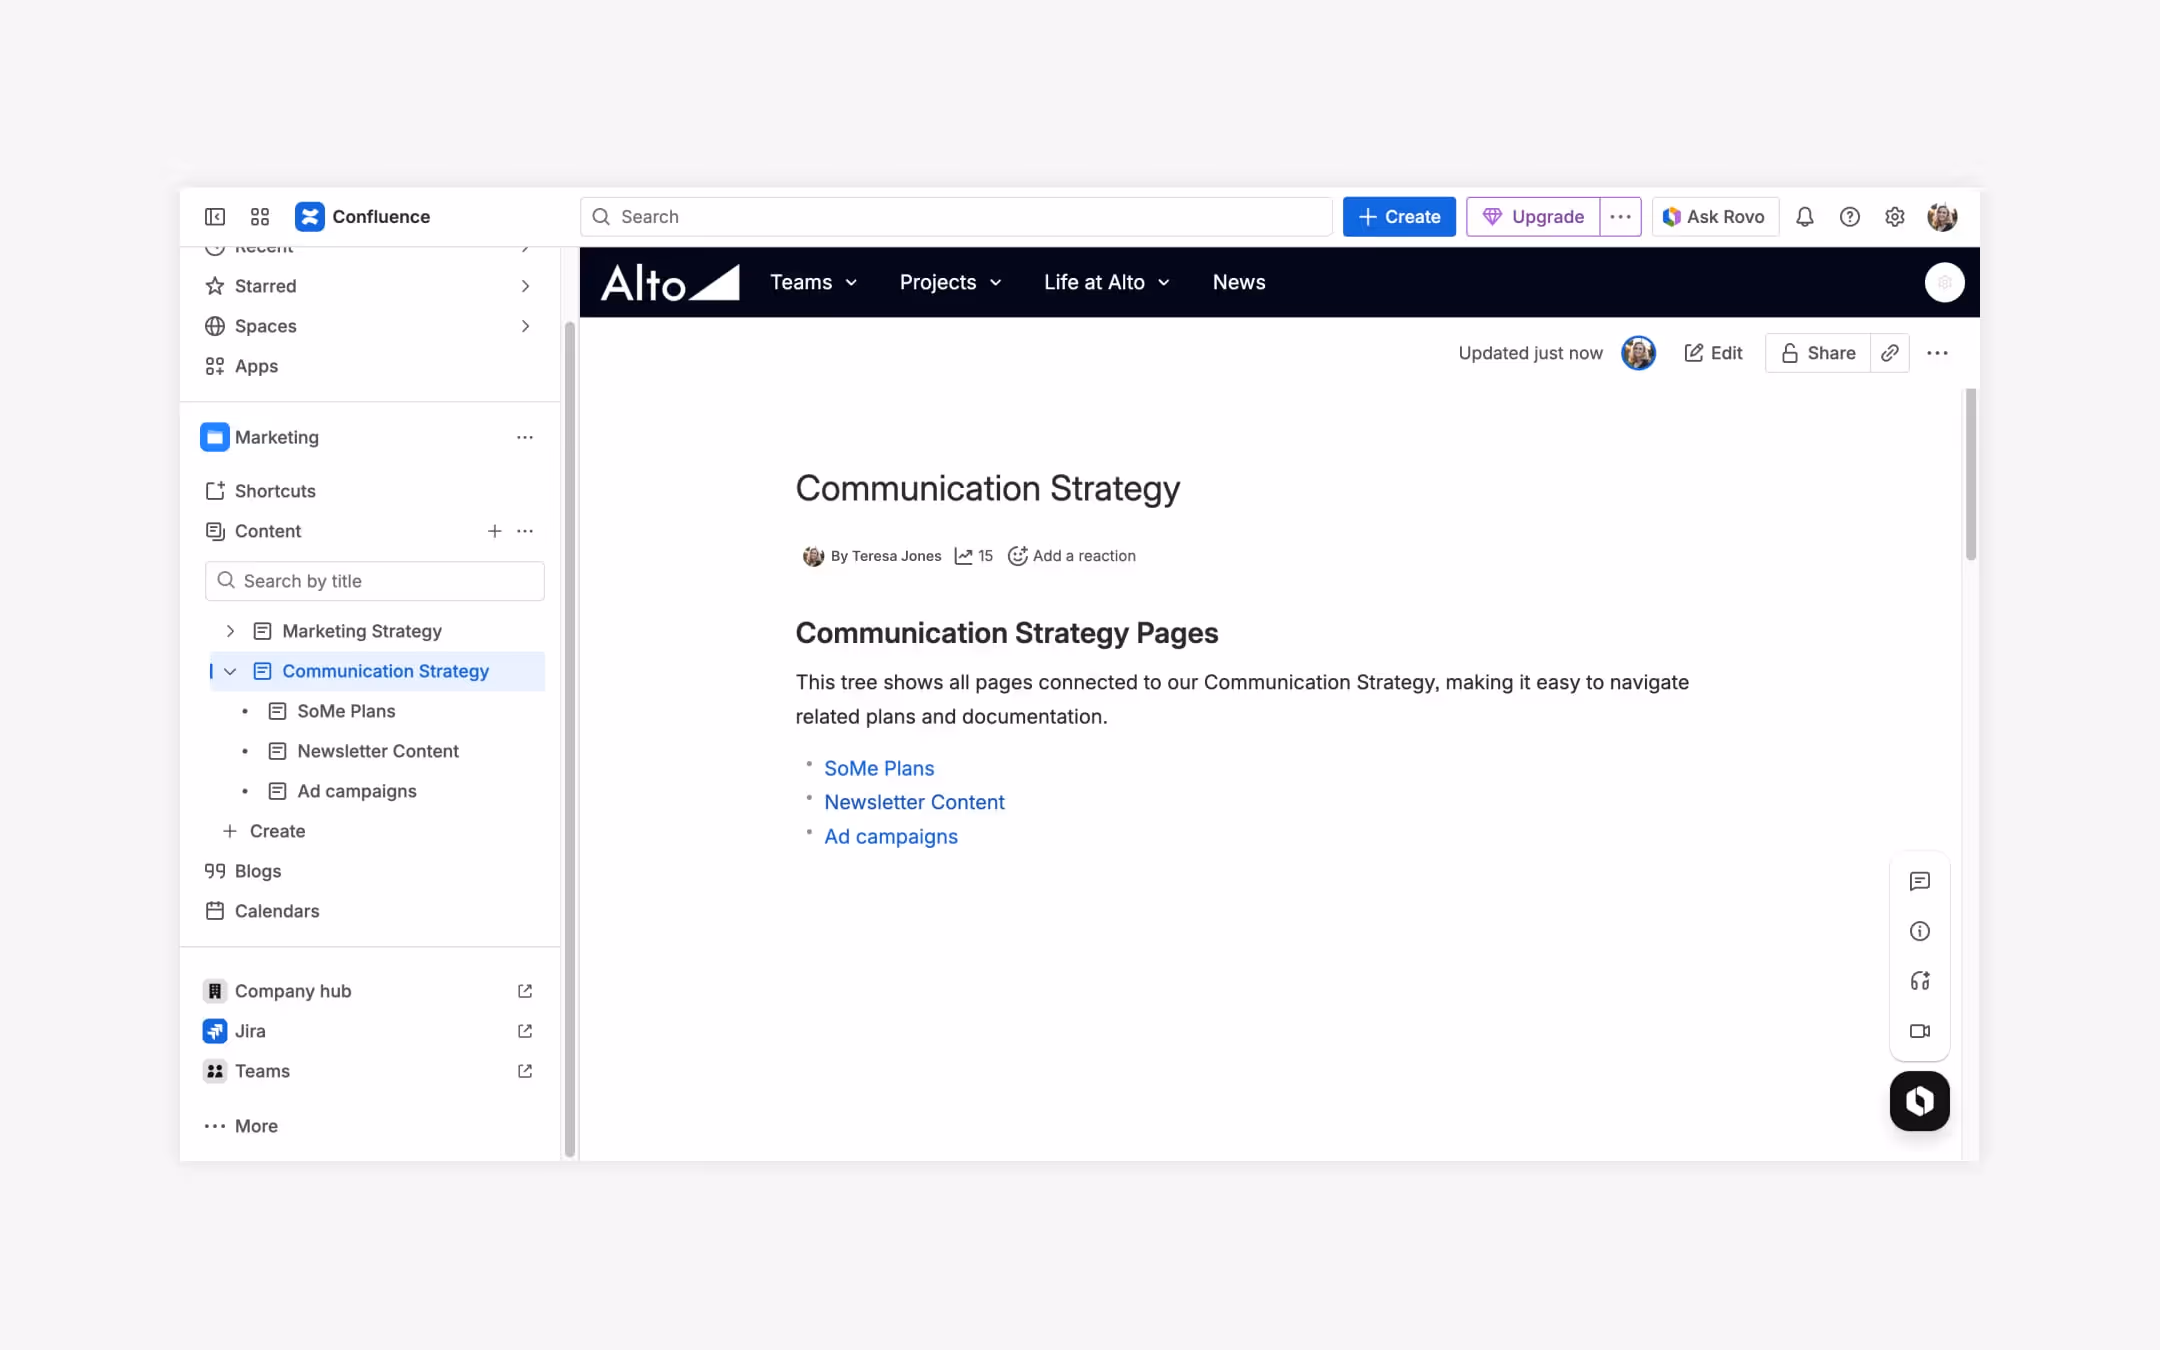Open the Rovo chat bubble
The image size is (2160, 1350).
[x=1919, y=1100]
